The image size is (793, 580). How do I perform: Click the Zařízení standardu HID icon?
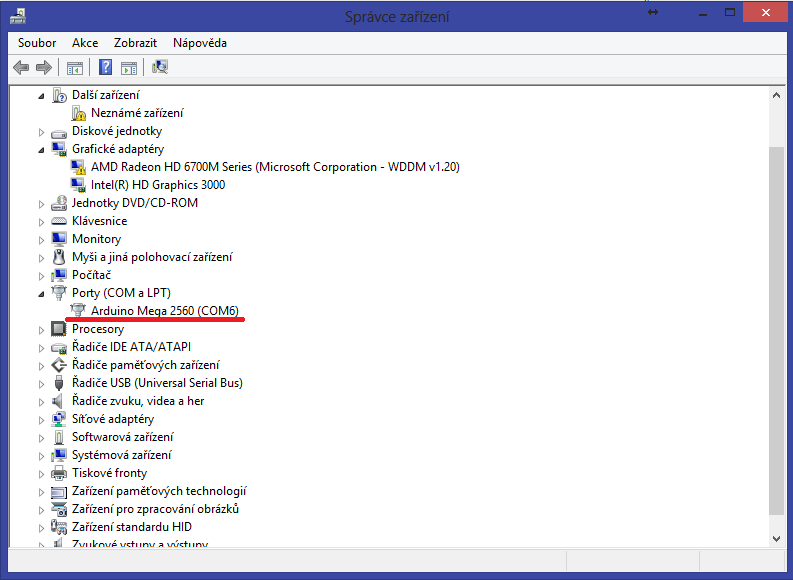coord(59,527)
